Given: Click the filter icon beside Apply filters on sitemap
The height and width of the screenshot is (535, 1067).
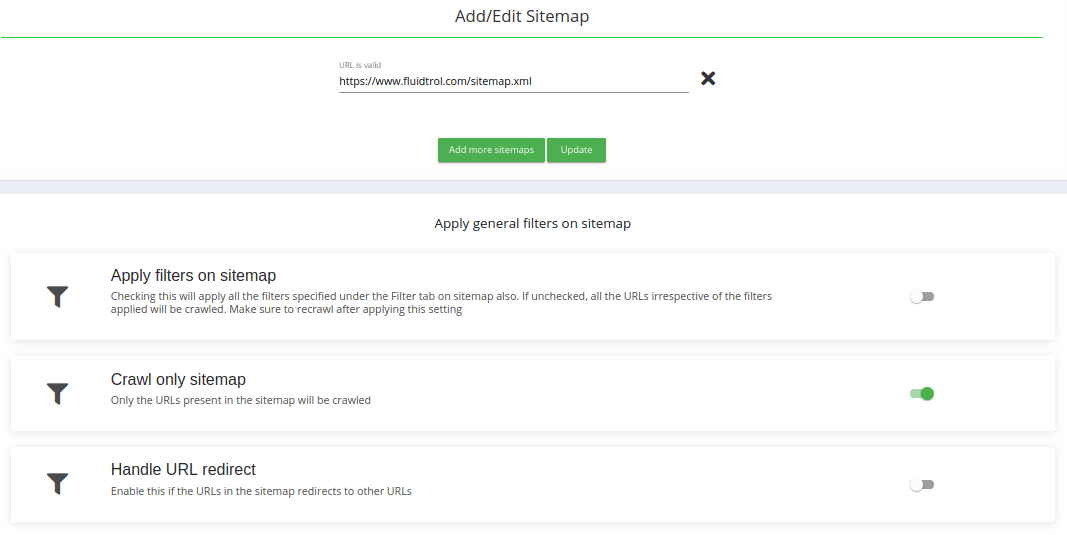Looking at the screenshot, I should pyautogui.click(x=58, y=297).
